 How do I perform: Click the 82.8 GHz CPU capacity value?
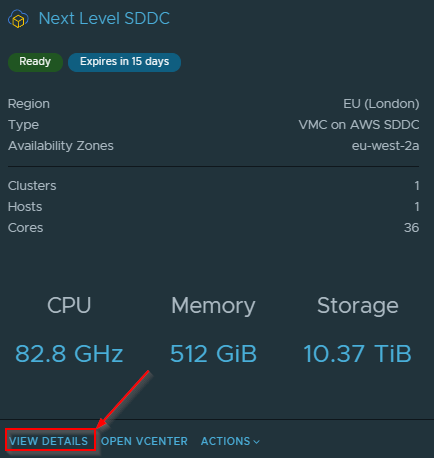click(69, 354)
